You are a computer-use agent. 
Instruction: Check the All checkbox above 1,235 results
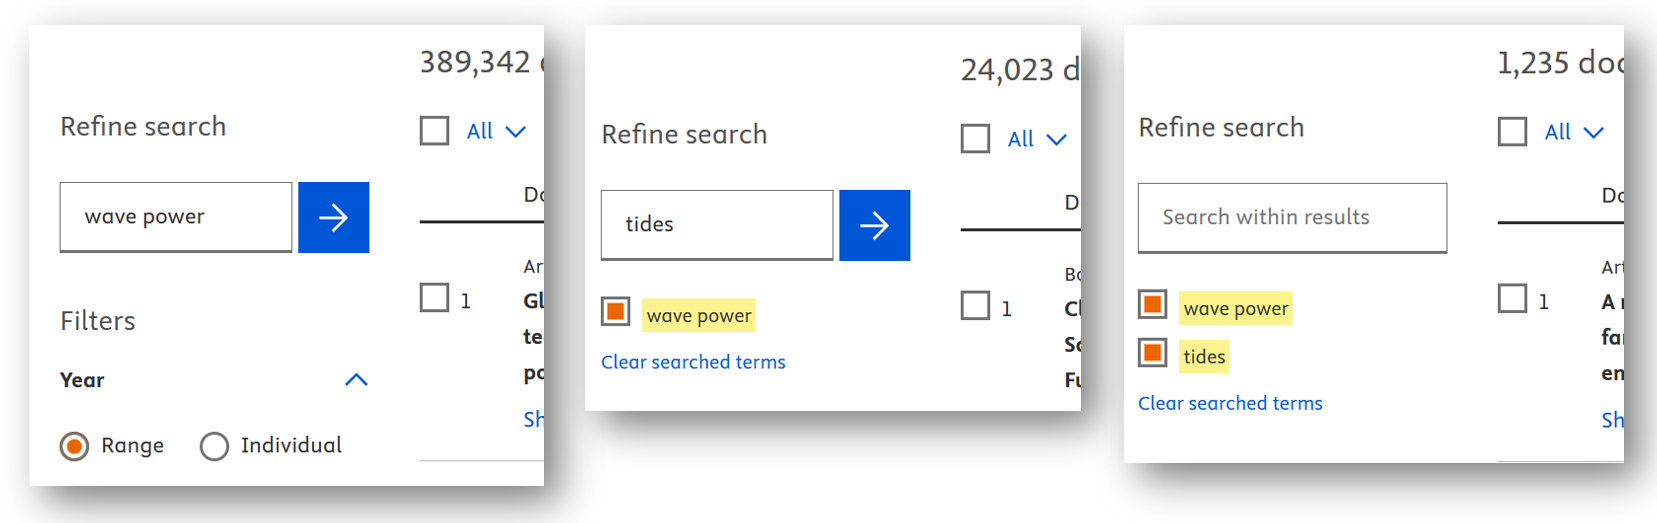coord(1512,132)
